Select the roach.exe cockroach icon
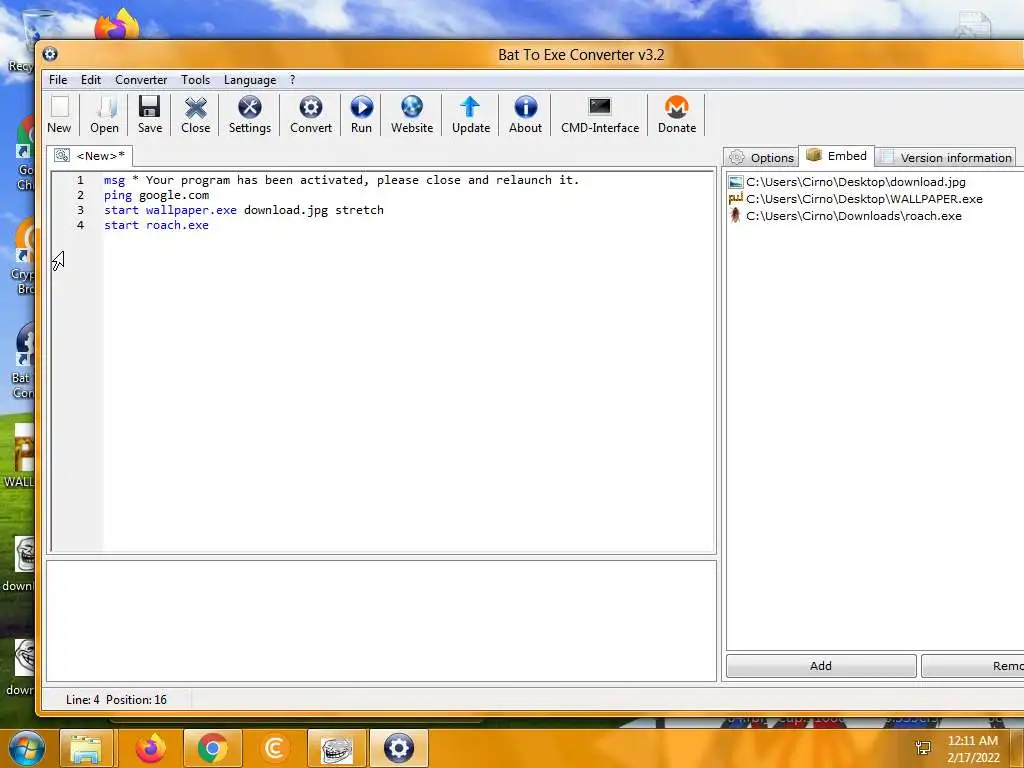Viewport: 1024px width, 768px height. pyautogui.click(x=736, y=216)
